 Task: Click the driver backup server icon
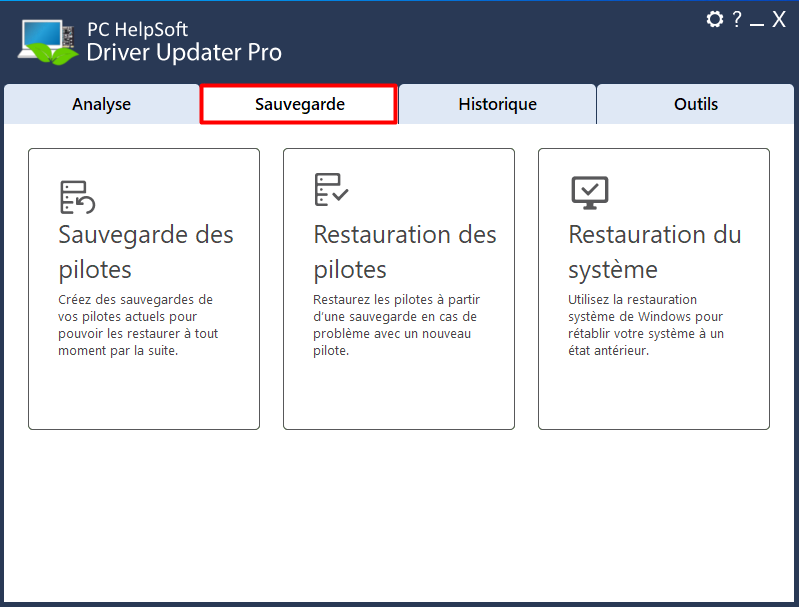pos(77,197)
